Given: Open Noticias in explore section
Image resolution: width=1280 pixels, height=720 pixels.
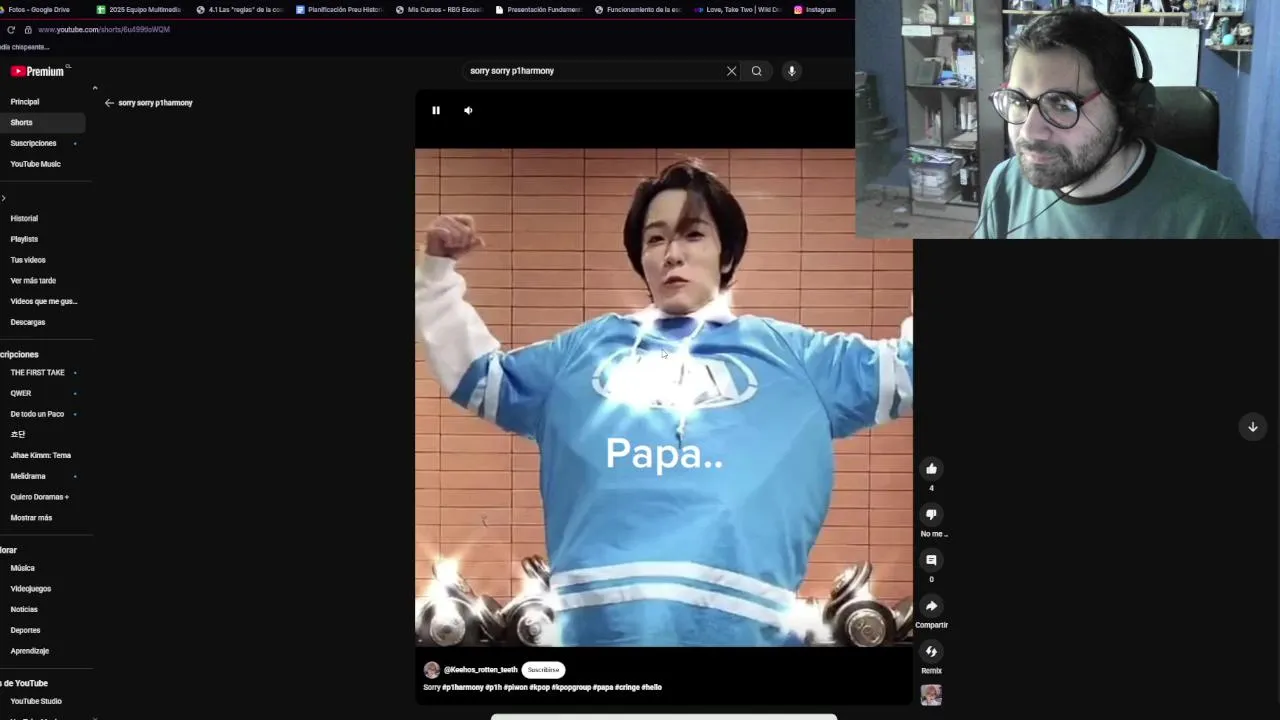Looking at the screenshot, I should (x=24, y=609).
